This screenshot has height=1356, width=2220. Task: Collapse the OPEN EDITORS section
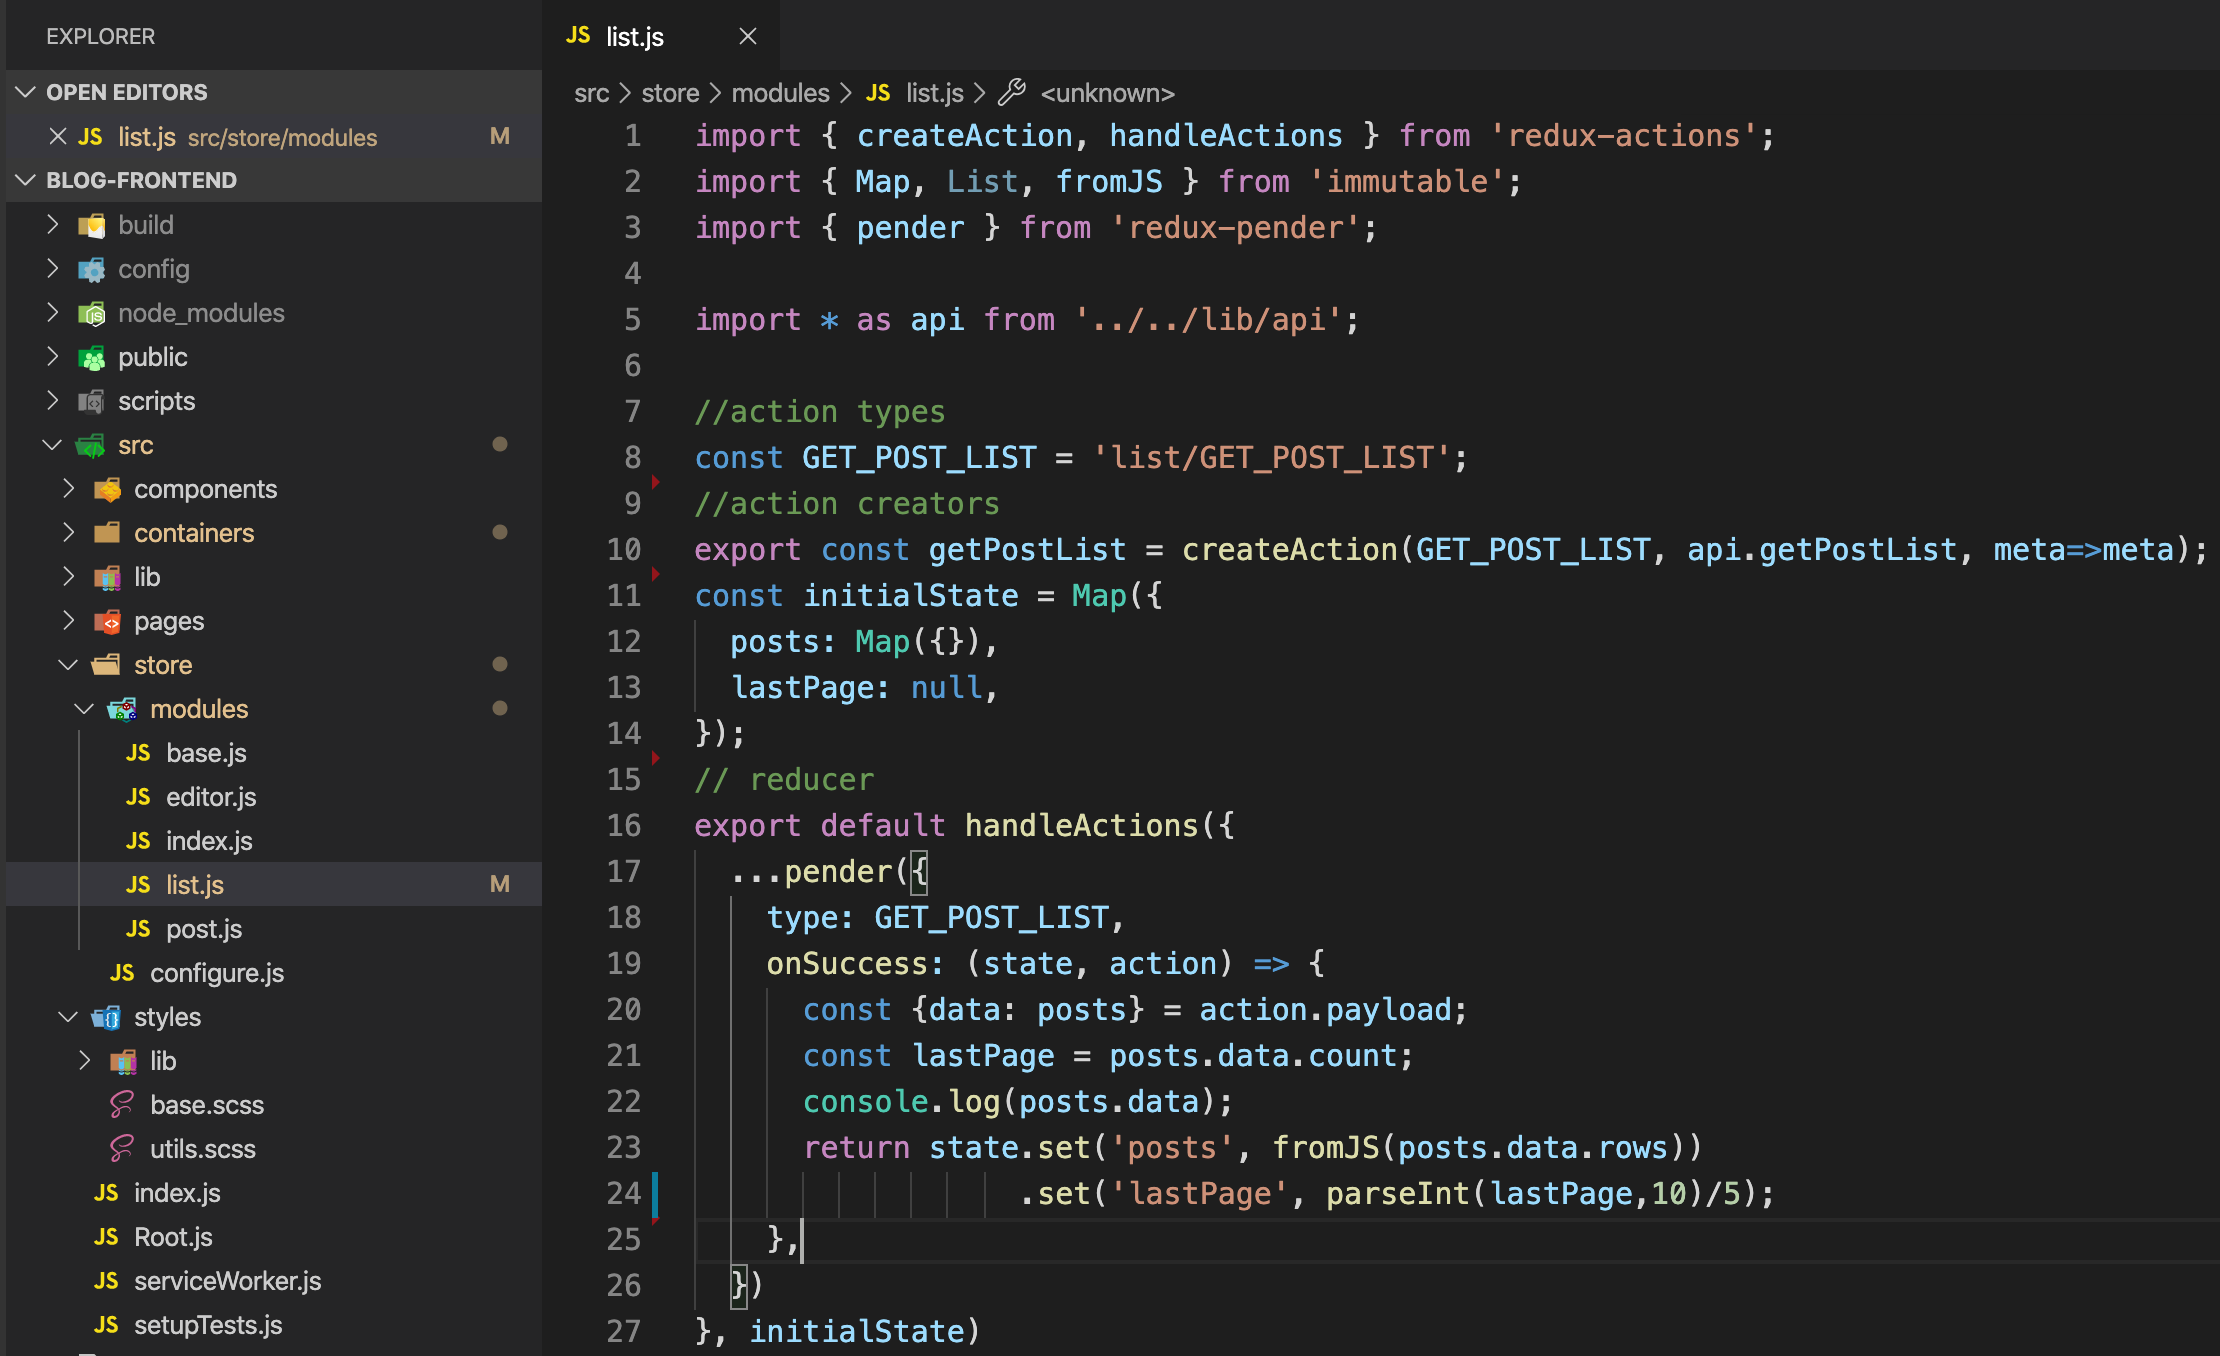(26, 92)
